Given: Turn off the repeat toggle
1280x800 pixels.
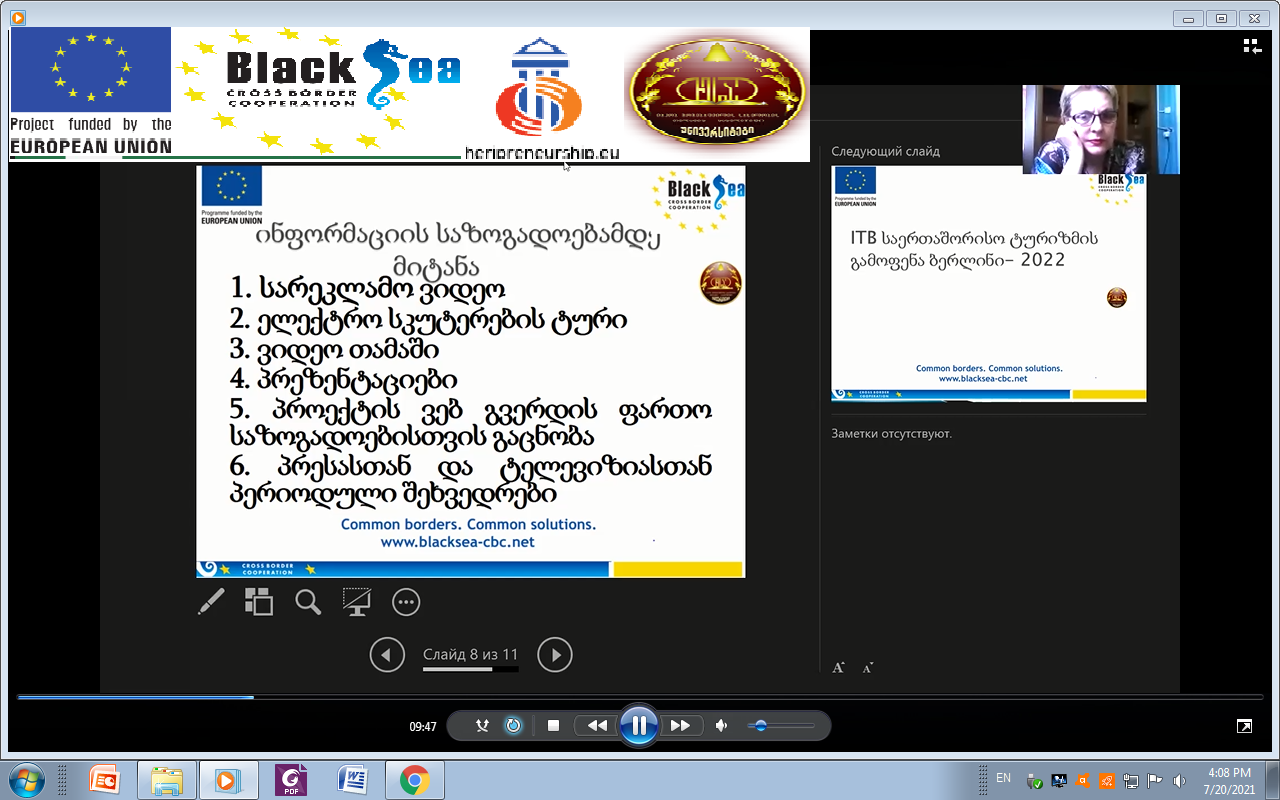Looking at the screenshot, I should (513, 726).
